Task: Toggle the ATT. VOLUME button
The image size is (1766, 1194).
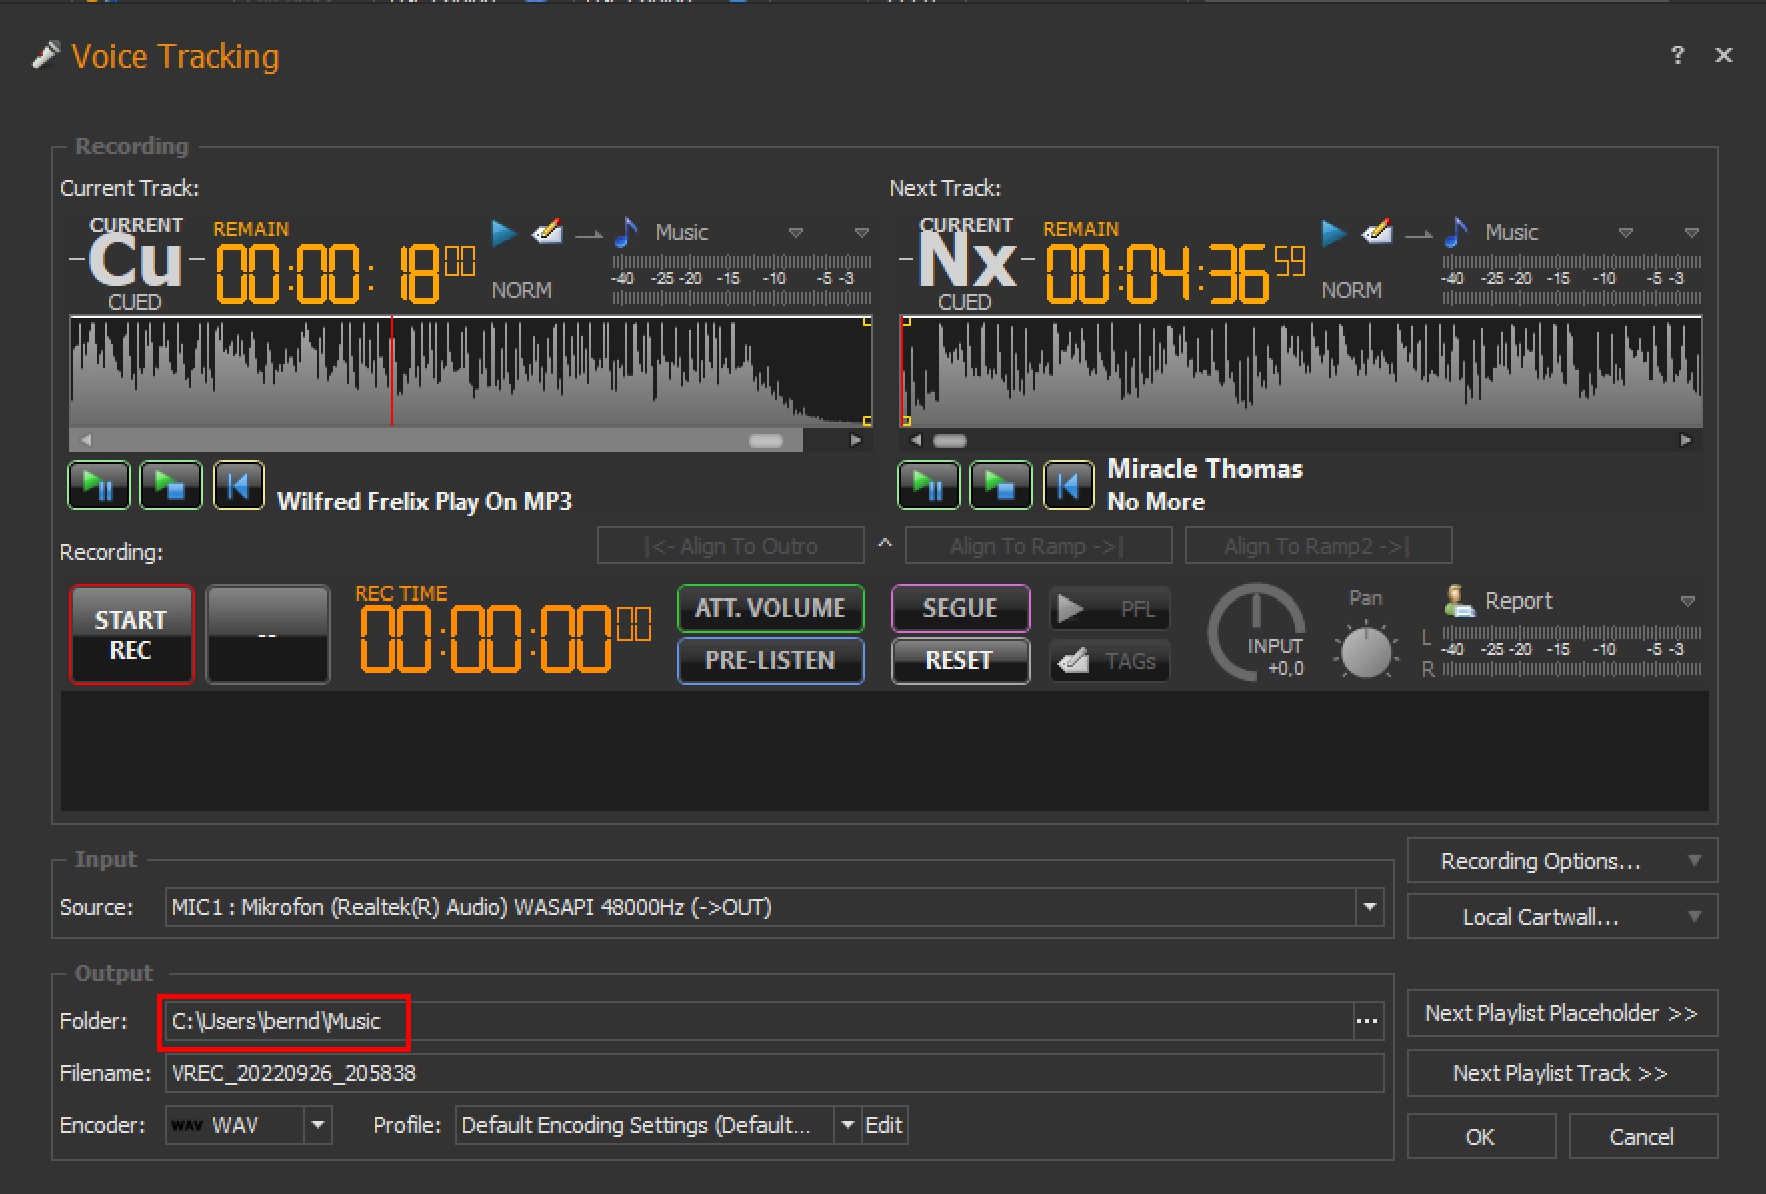Action: coord(770,608)
